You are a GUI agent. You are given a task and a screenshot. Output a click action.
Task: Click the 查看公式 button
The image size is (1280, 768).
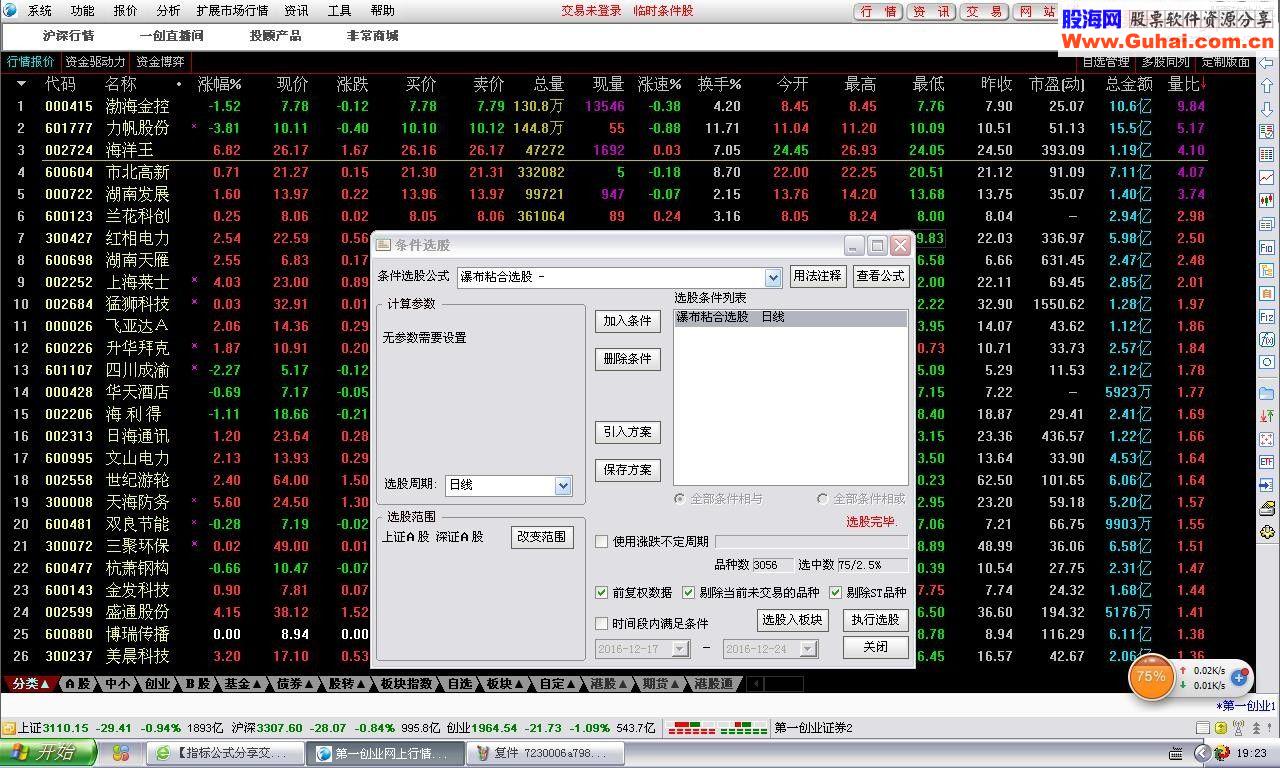tap(880, 276)
